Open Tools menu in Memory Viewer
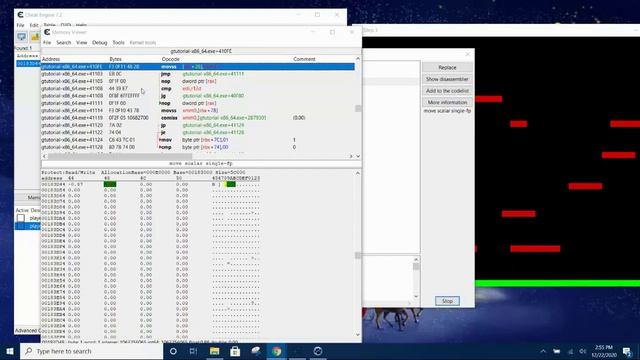The image size is (640, 360). 118,42
